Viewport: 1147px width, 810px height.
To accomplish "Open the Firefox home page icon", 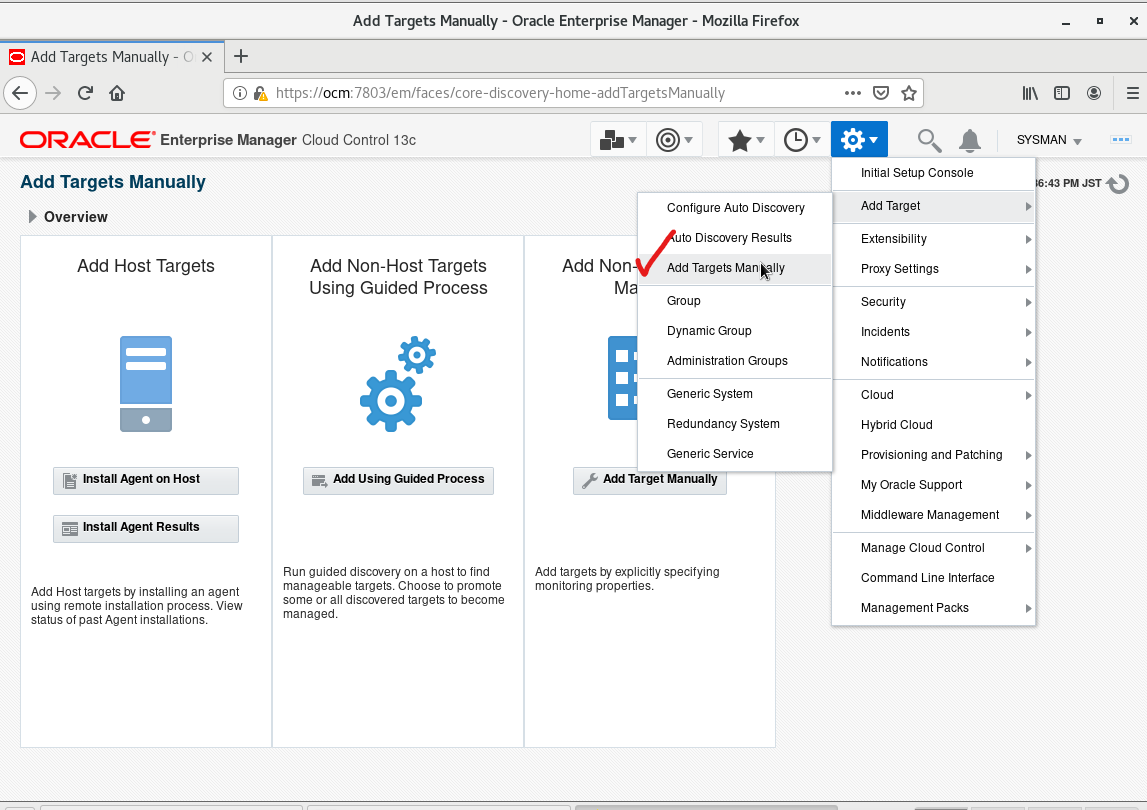I will point(117,93).
